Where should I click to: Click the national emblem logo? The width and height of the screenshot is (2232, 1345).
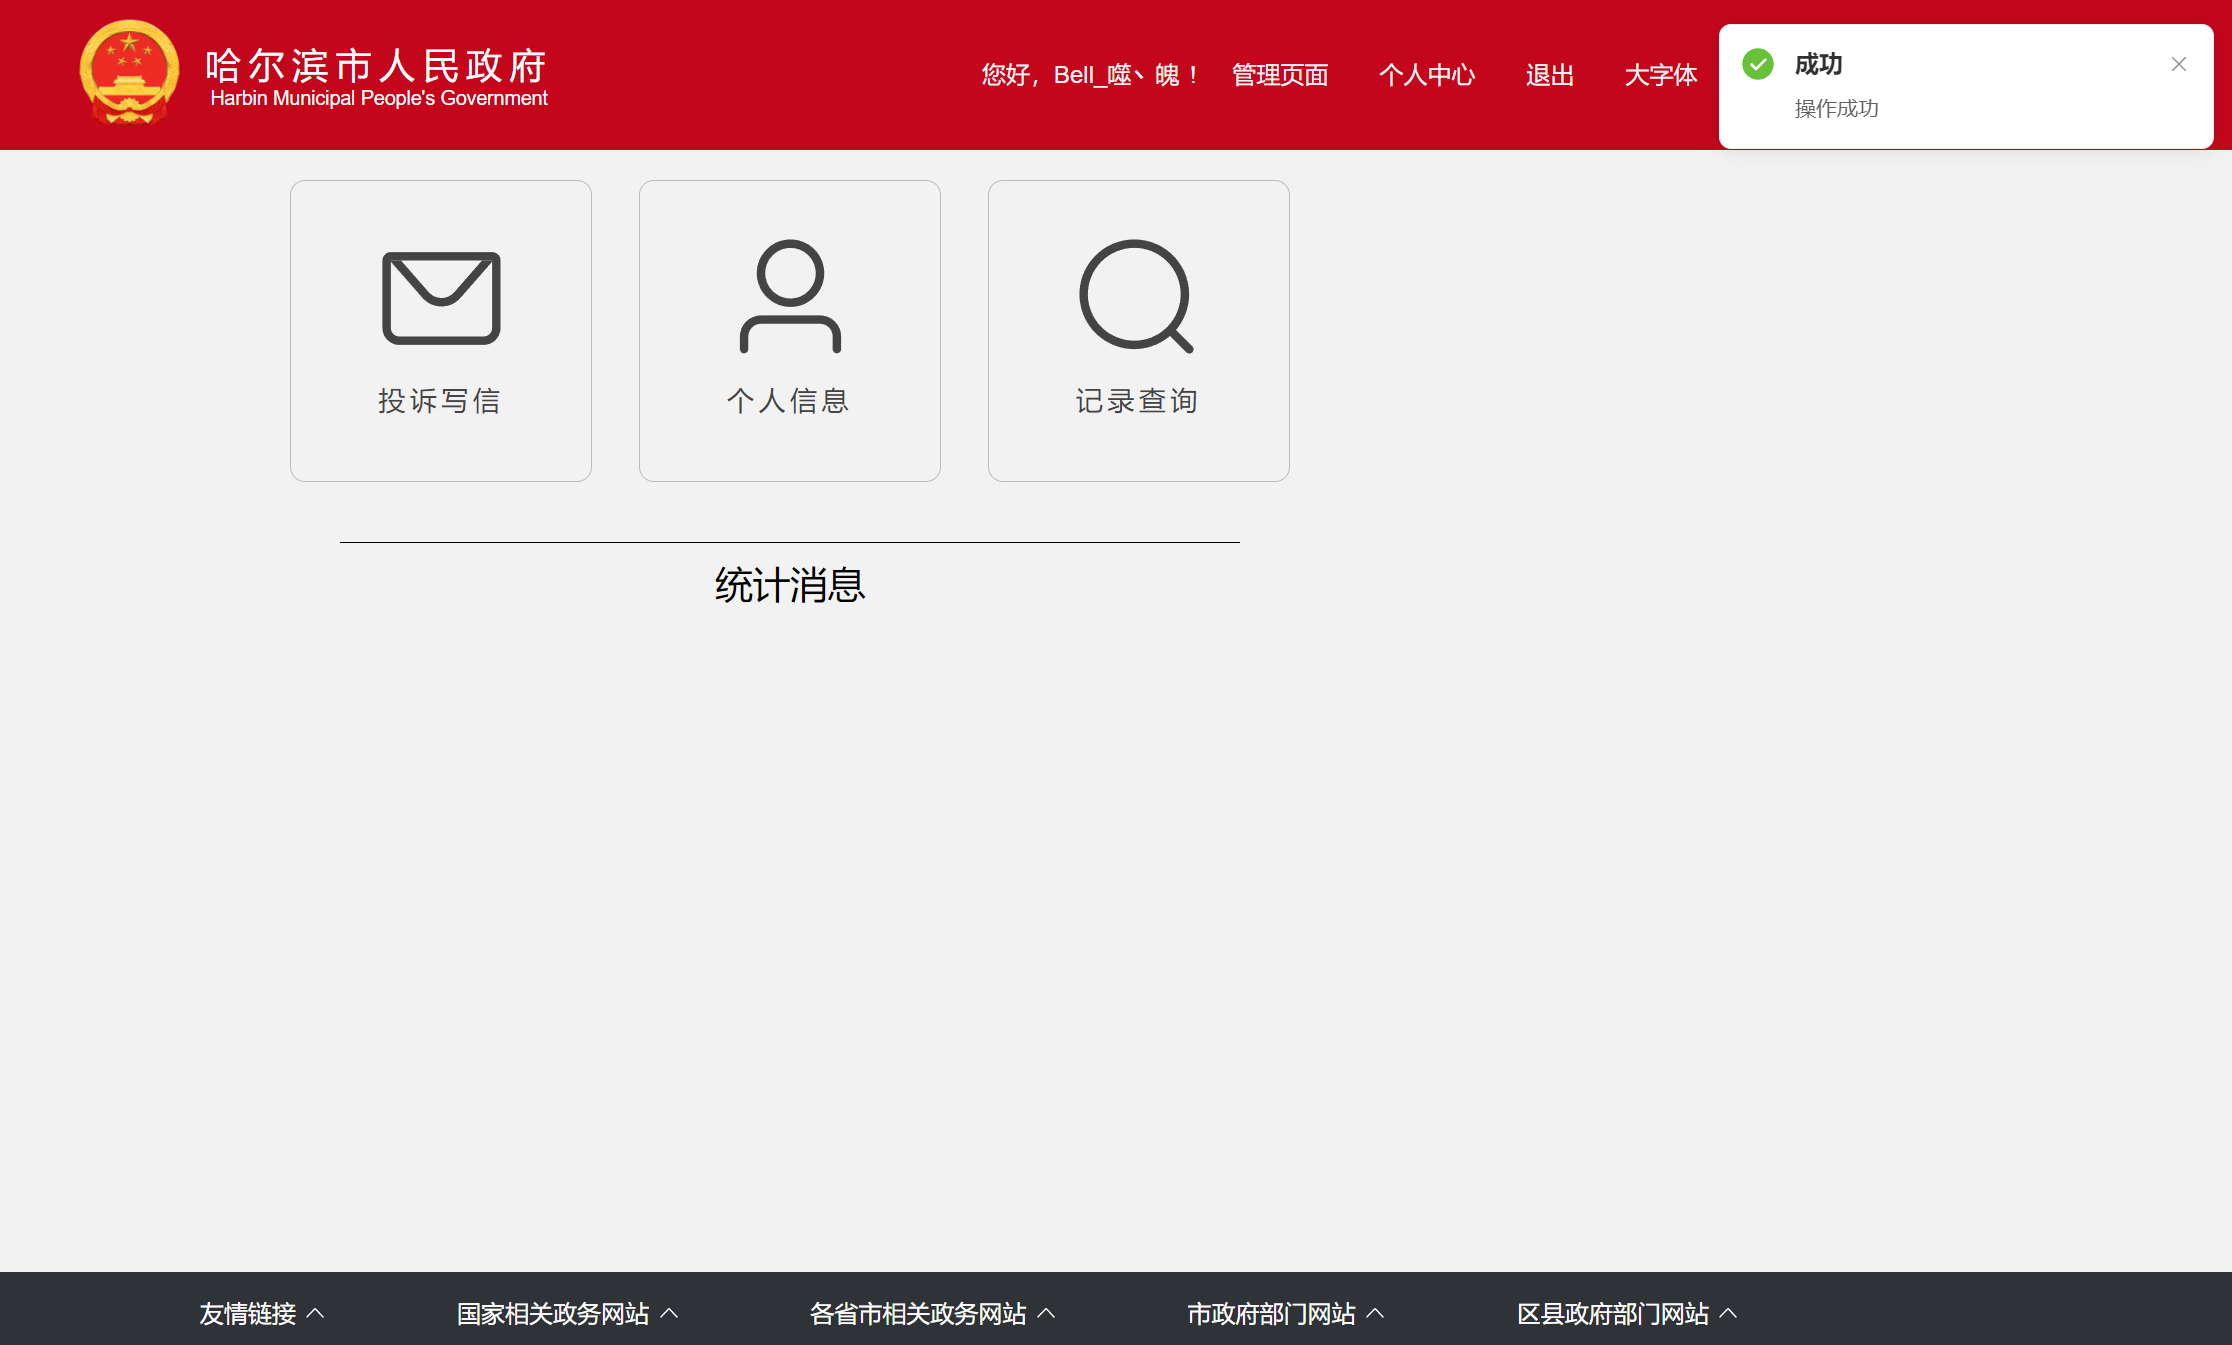[x=130, y=73]
